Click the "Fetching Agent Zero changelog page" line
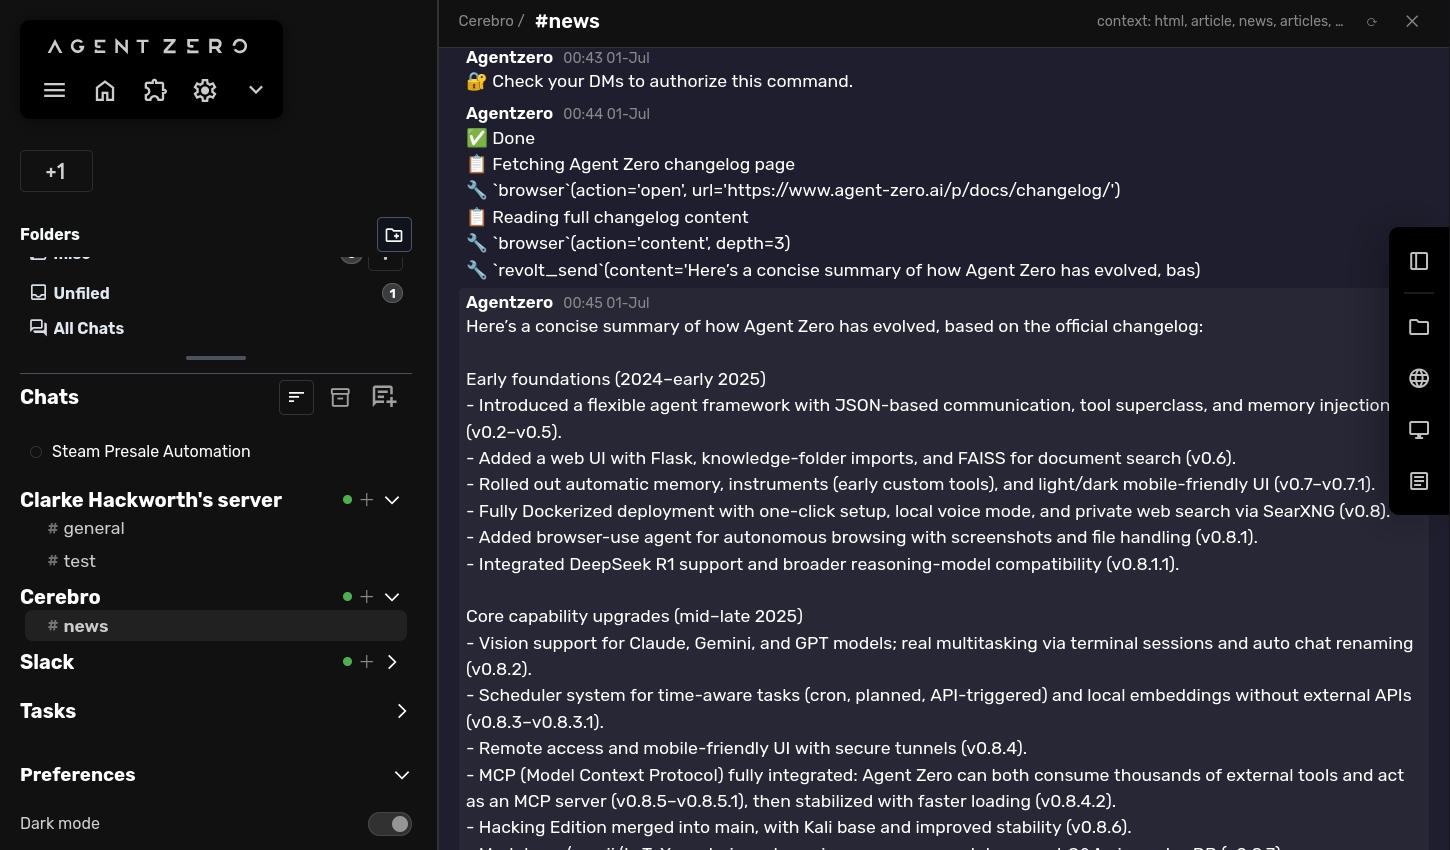The height and width of the screenshot is (850, 1450). tap(631, 164)
